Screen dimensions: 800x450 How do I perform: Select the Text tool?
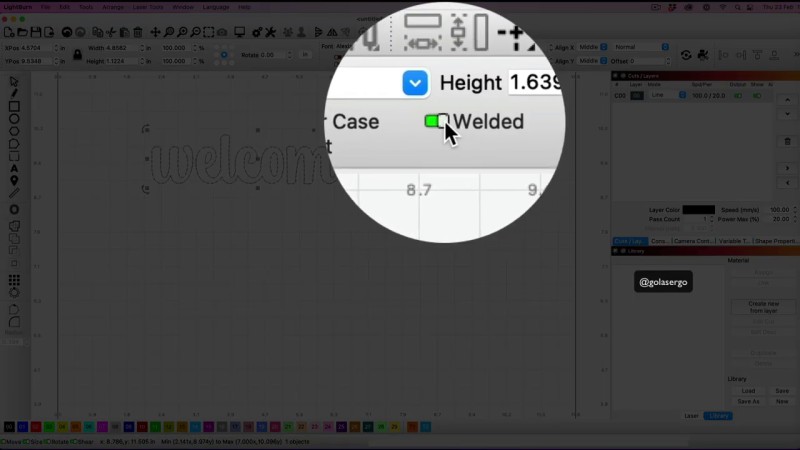[14, 168]
